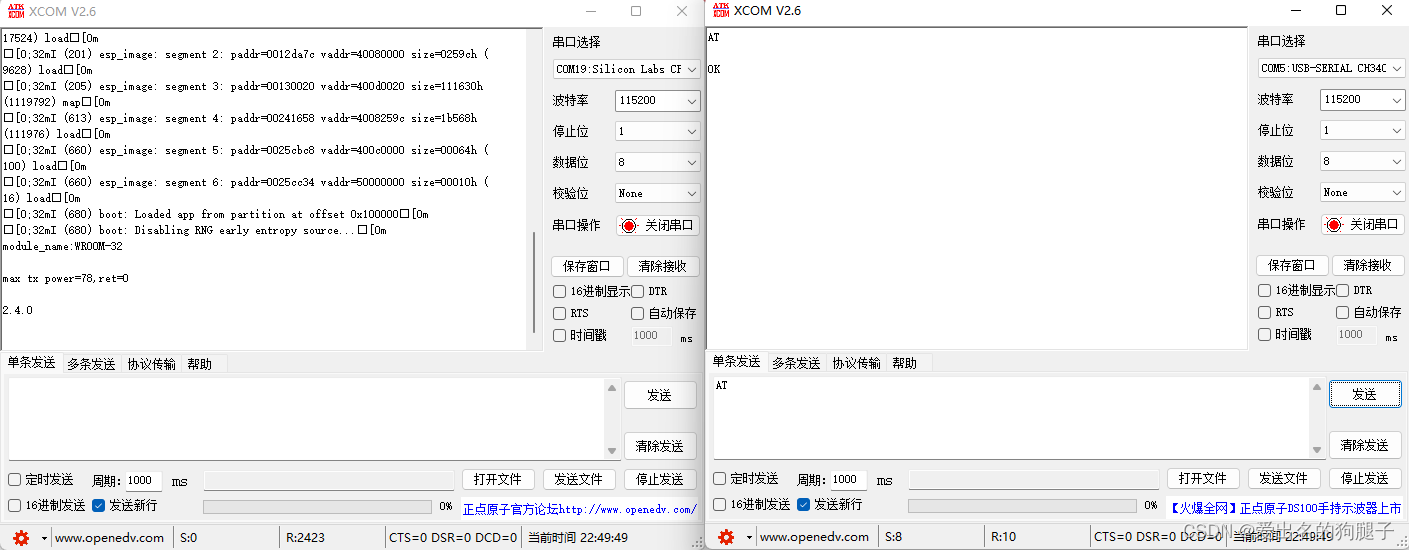Viewport: 1409px width, 550px height.
Task: Open 校验位 None dropdown in left window
Action: [x=657, y=193]
